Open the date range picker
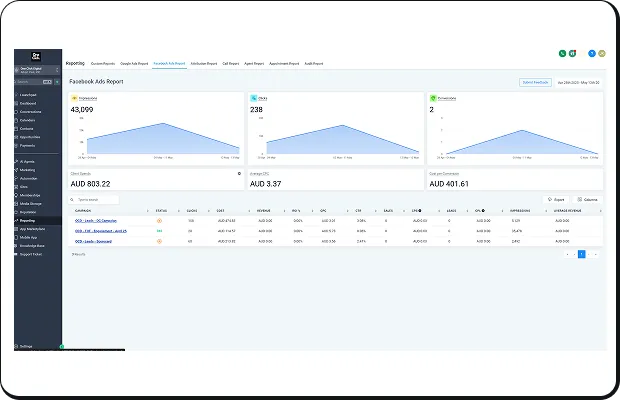The image size is (620, 400). tap(579, 82)
